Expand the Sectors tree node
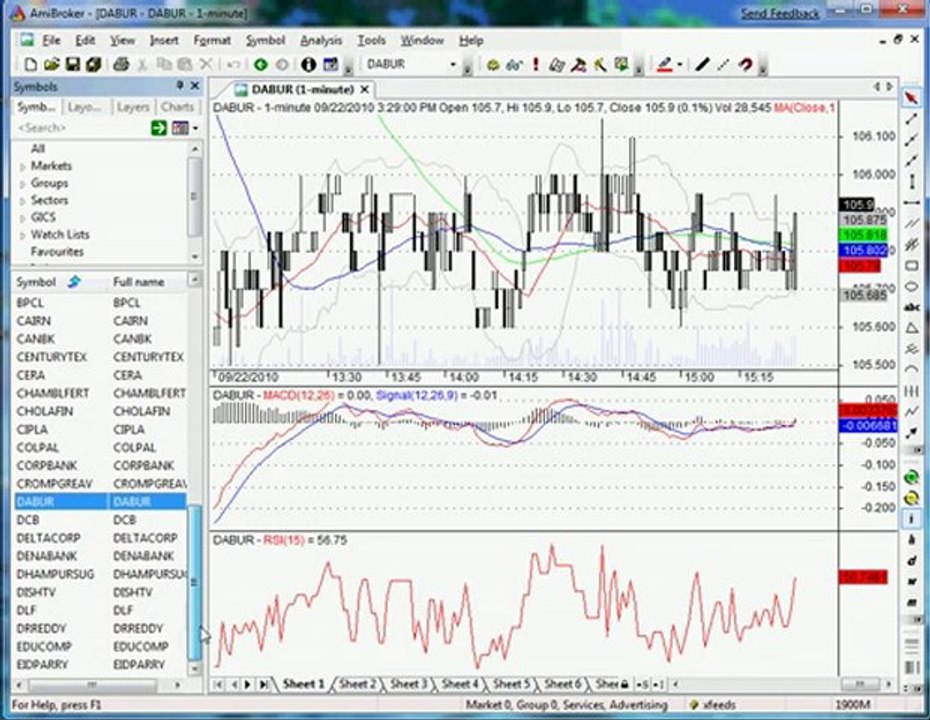 (23, 201)
